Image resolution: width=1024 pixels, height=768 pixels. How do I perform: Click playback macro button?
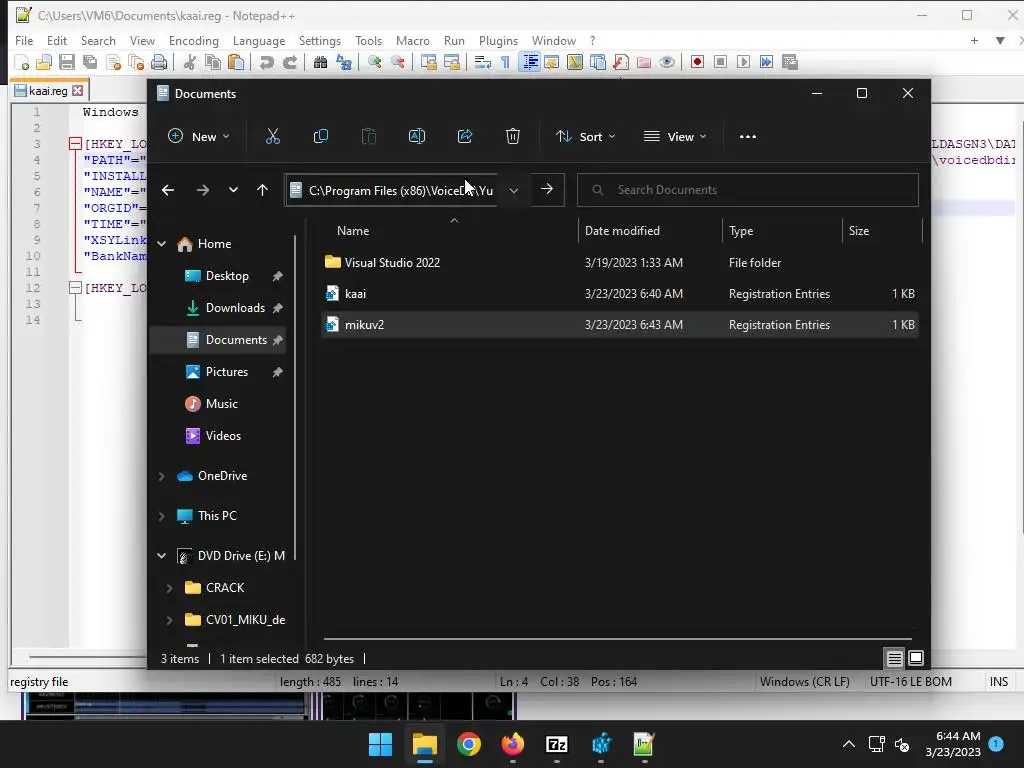(743, 62)
